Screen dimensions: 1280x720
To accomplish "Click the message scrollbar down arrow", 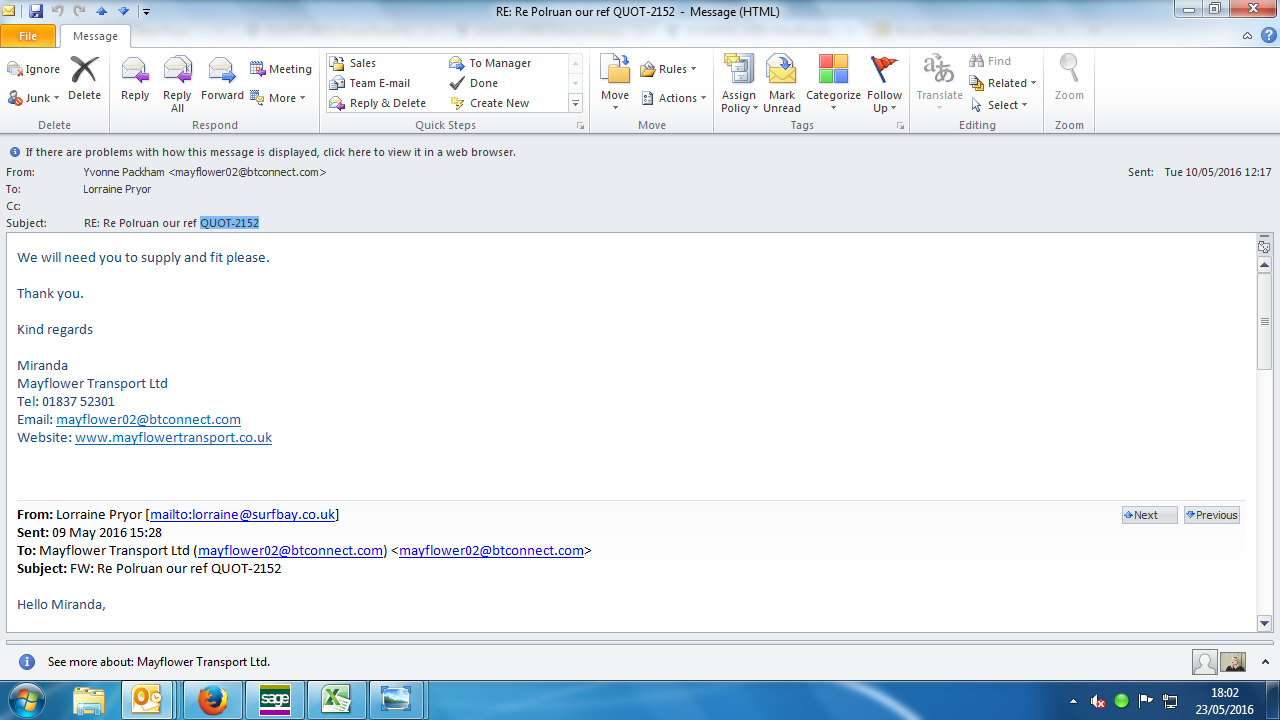I will (x=1264, y=623).
